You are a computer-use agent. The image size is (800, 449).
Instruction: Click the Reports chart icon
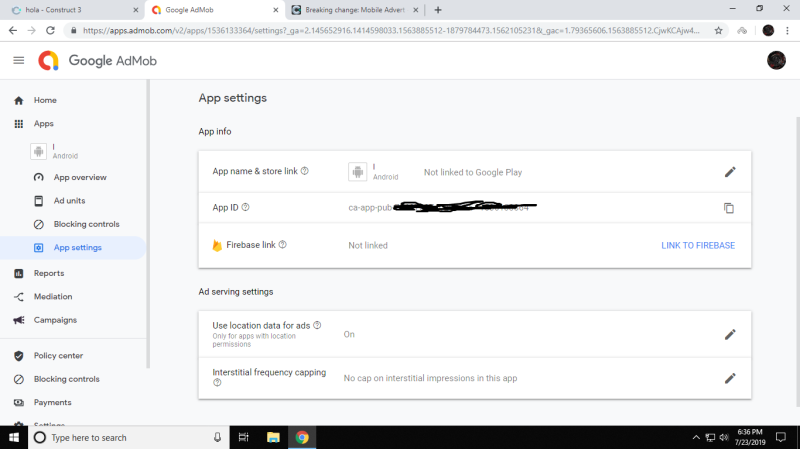pyautogui.click(x=19, y=273)
